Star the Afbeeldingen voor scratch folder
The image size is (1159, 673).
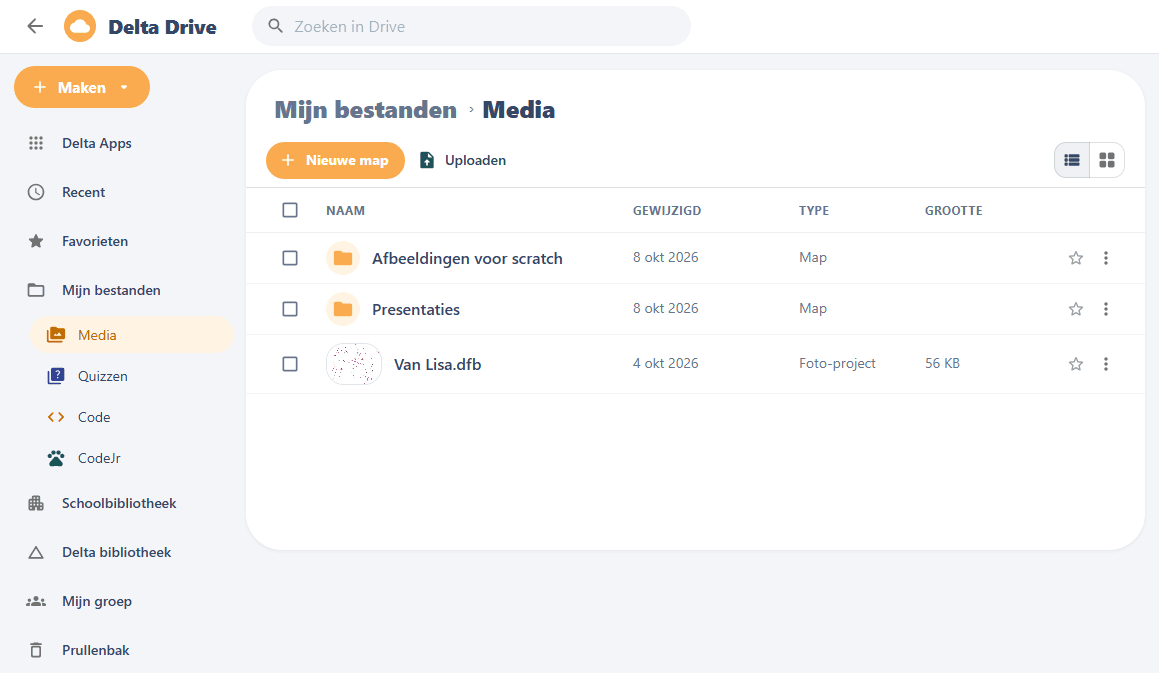[1075, 258]
